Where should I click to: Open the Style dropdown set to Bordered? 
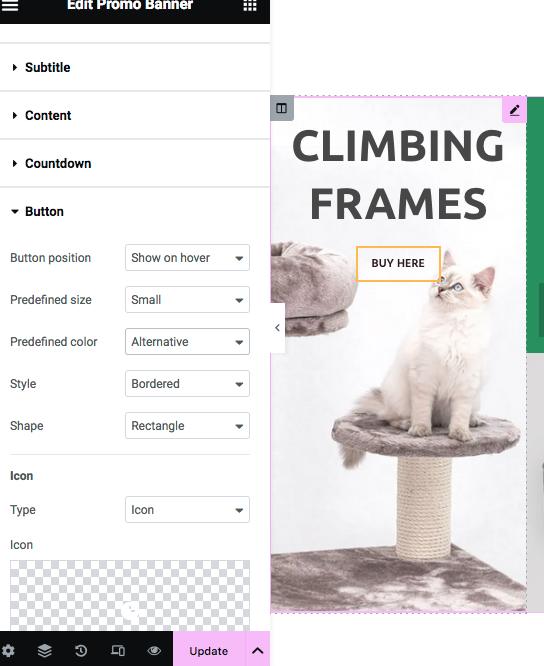187,384
